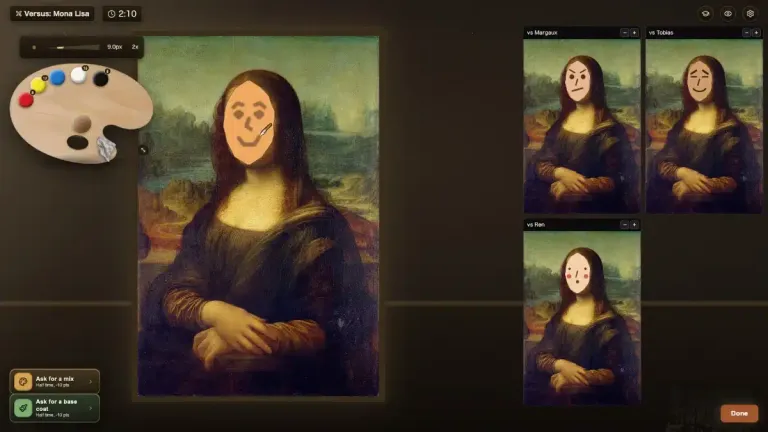Expand the Ask for a base coat option
Viewport: 768px width, 432px height.
click(54, 408)
